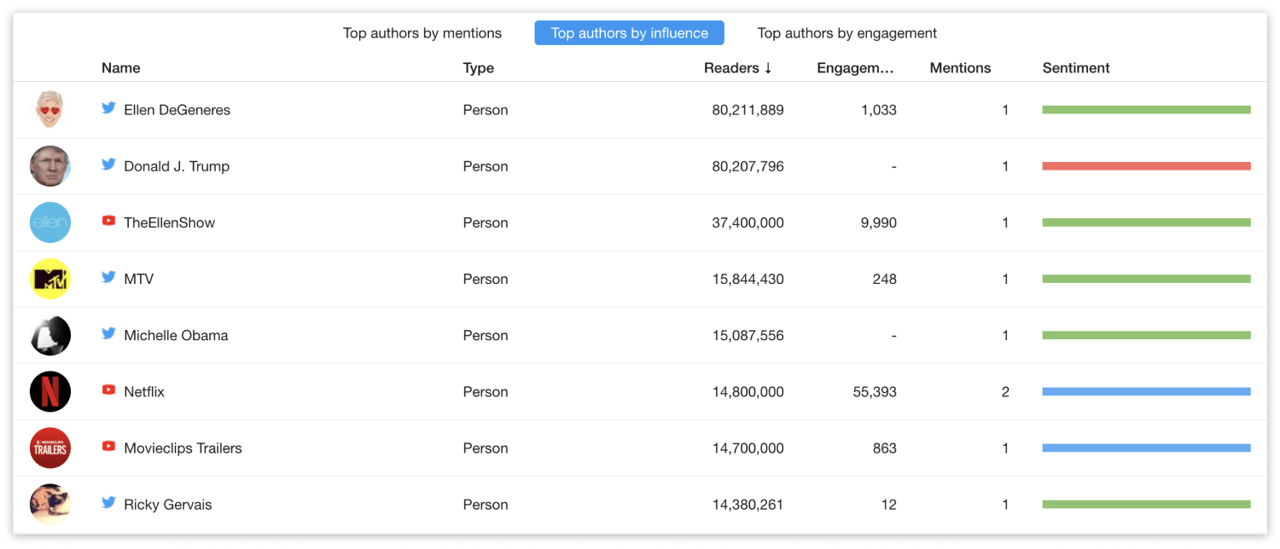
Task: Click the Movieclips Trailers avatar
Action: pos(50,448)
